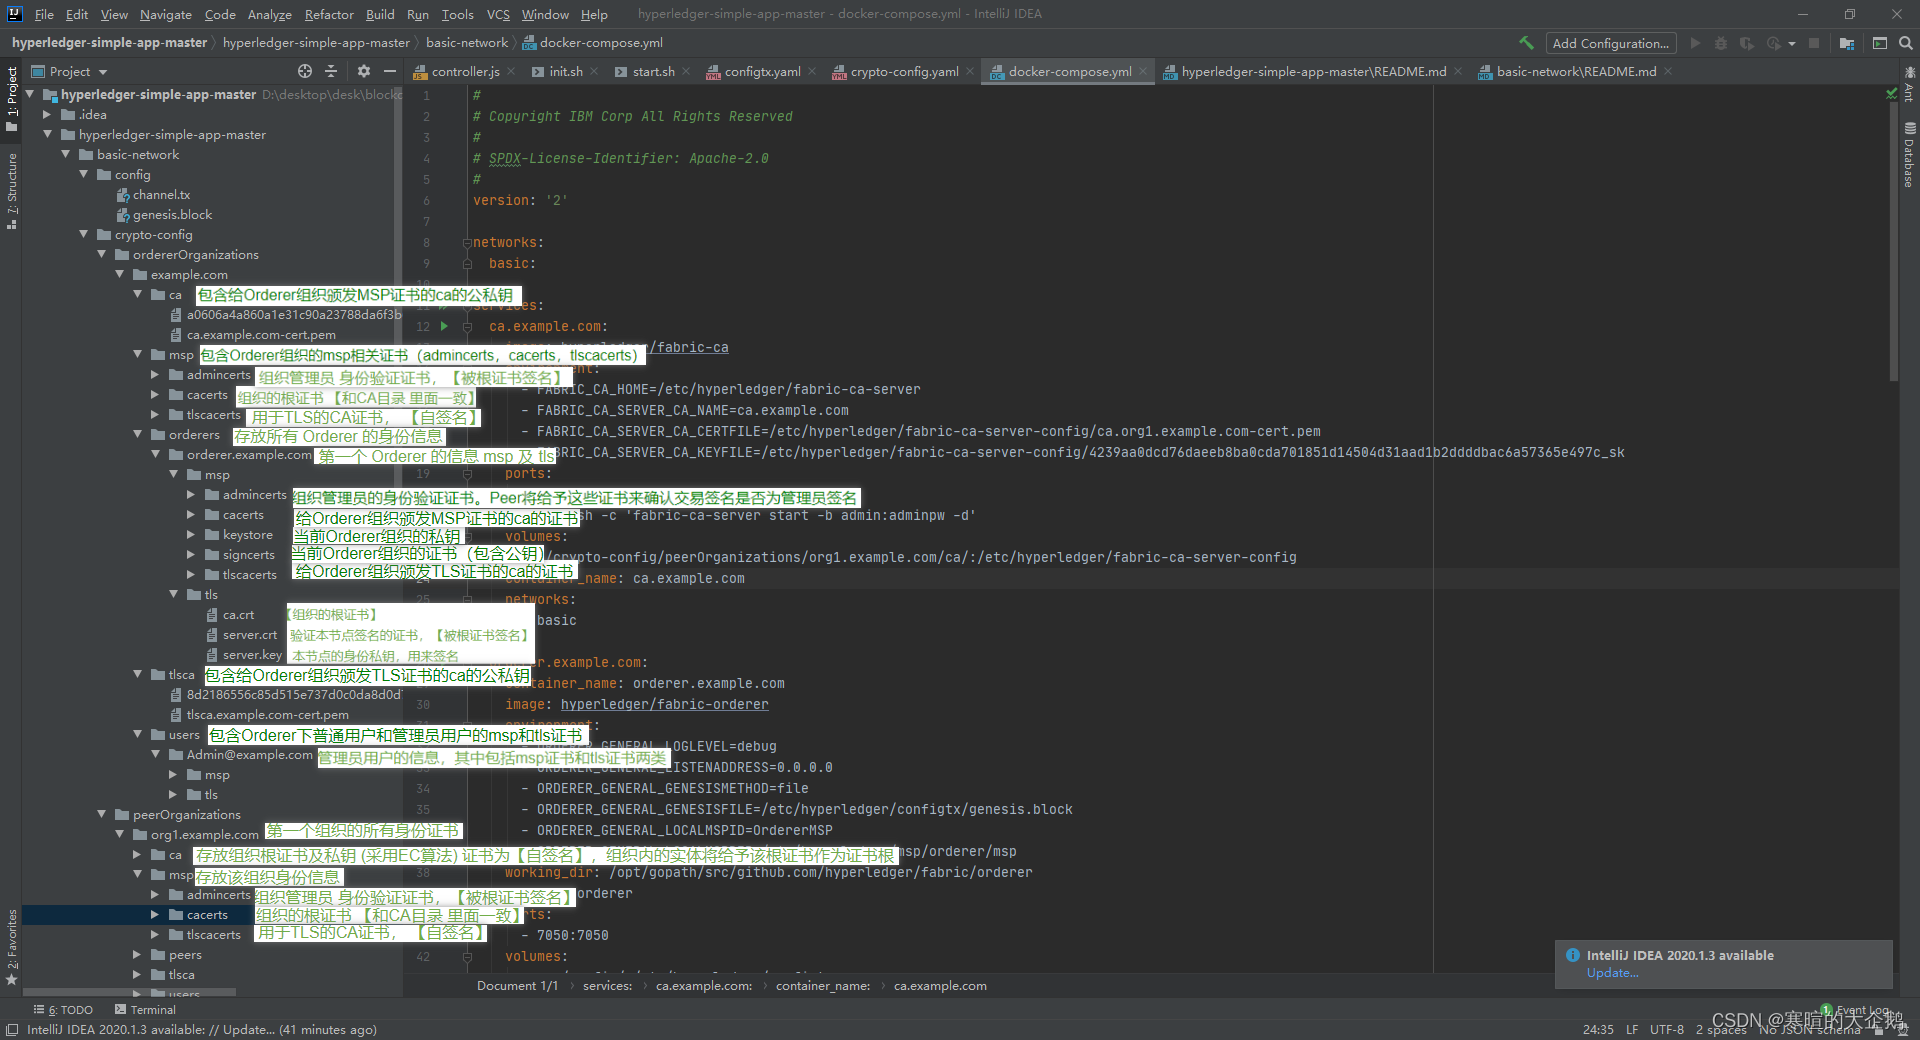Open Search Everywhere magnifier icon

coord(1906,43)
